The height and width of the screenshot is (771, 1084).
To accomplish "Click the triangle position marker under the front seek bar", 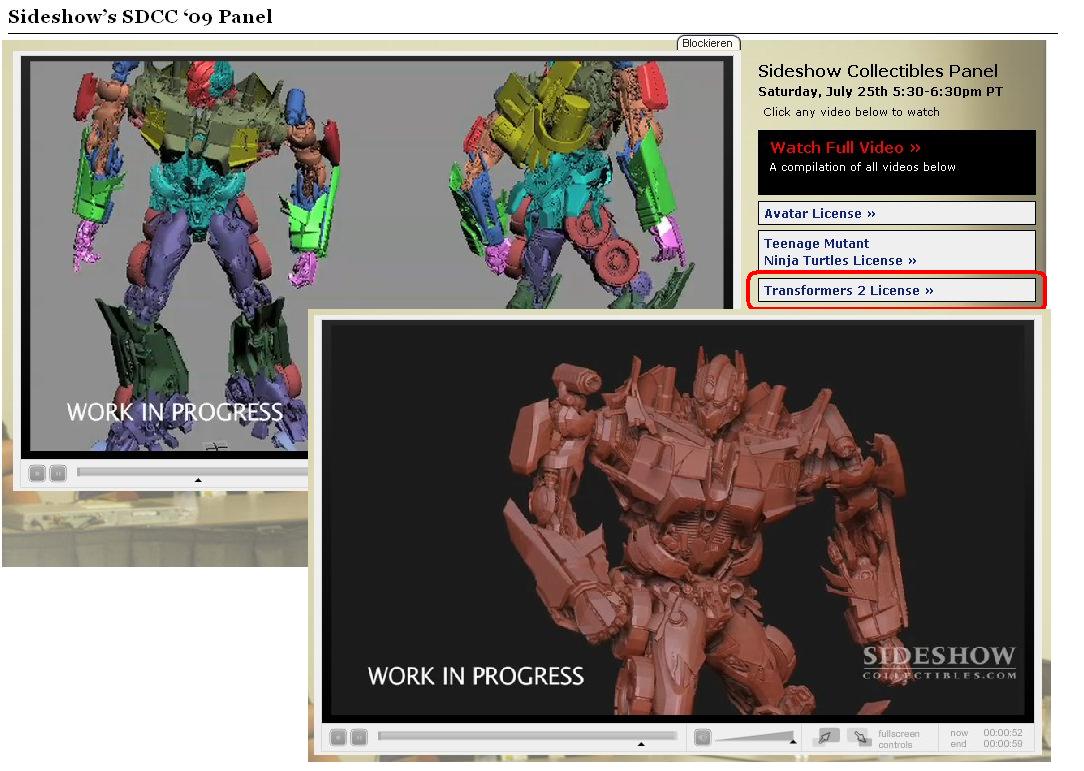I will [641, 745].
